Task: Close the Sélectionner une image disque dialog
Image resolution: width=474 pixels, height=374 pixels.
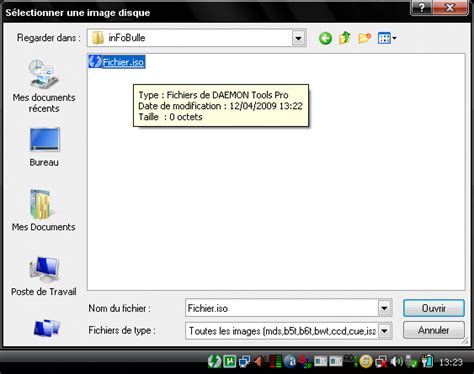Action: [450, 8]
